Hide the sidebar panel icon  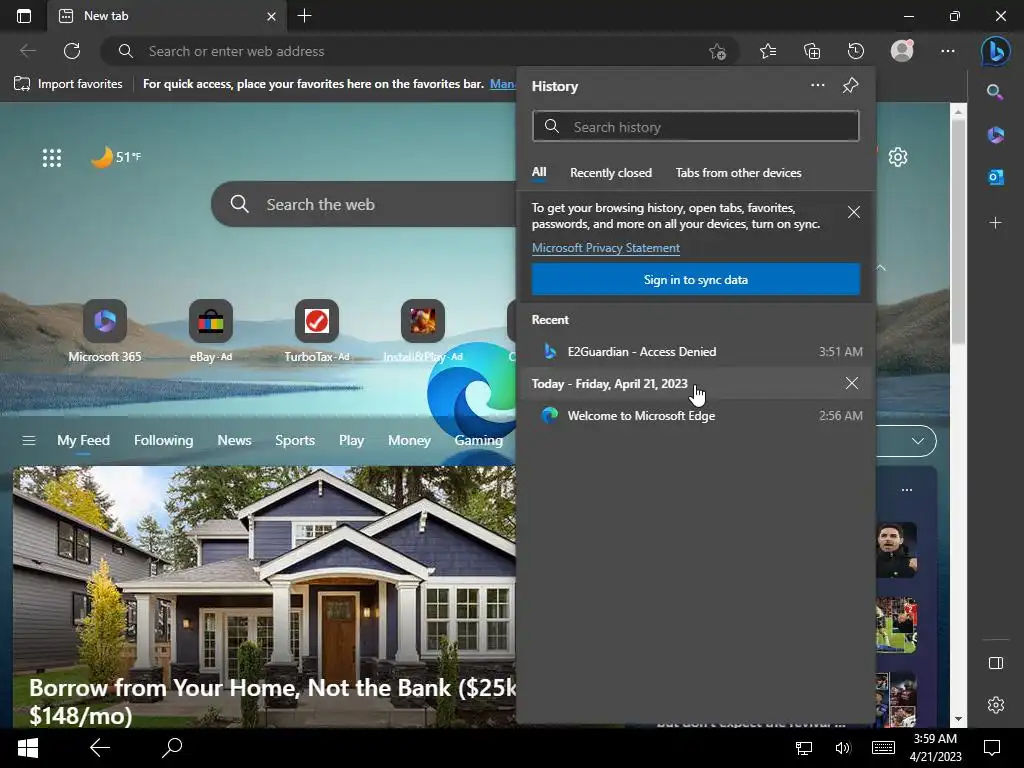[995, 663]
